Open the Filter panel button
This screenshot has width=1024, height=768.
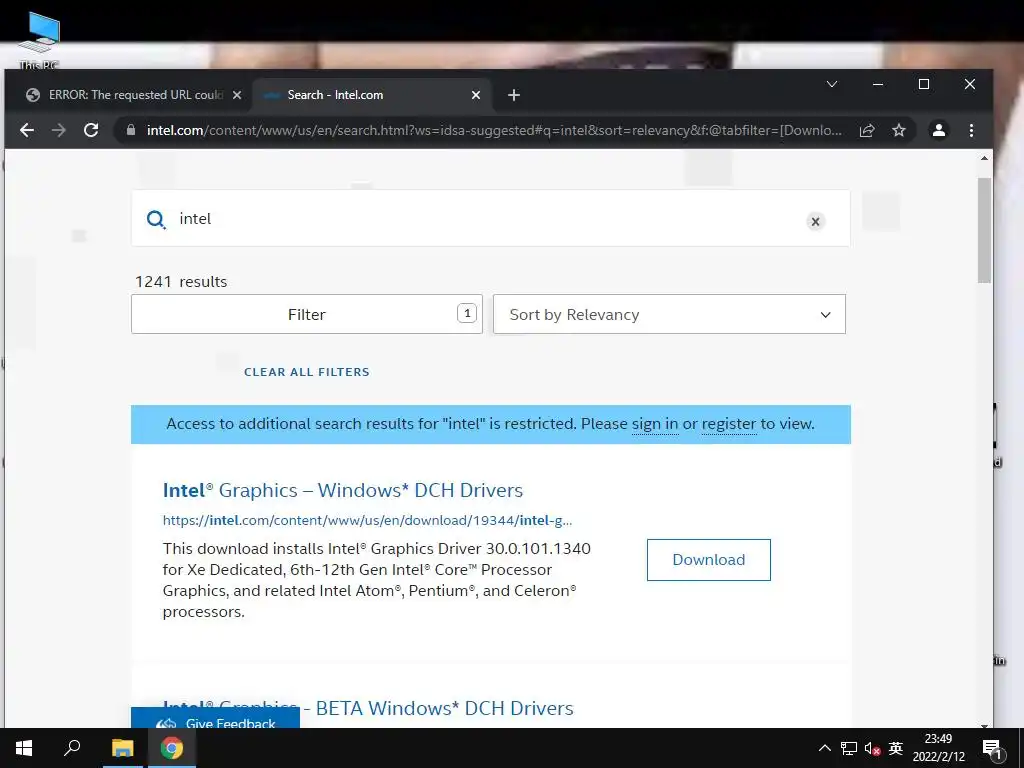[x=307, y=314]
